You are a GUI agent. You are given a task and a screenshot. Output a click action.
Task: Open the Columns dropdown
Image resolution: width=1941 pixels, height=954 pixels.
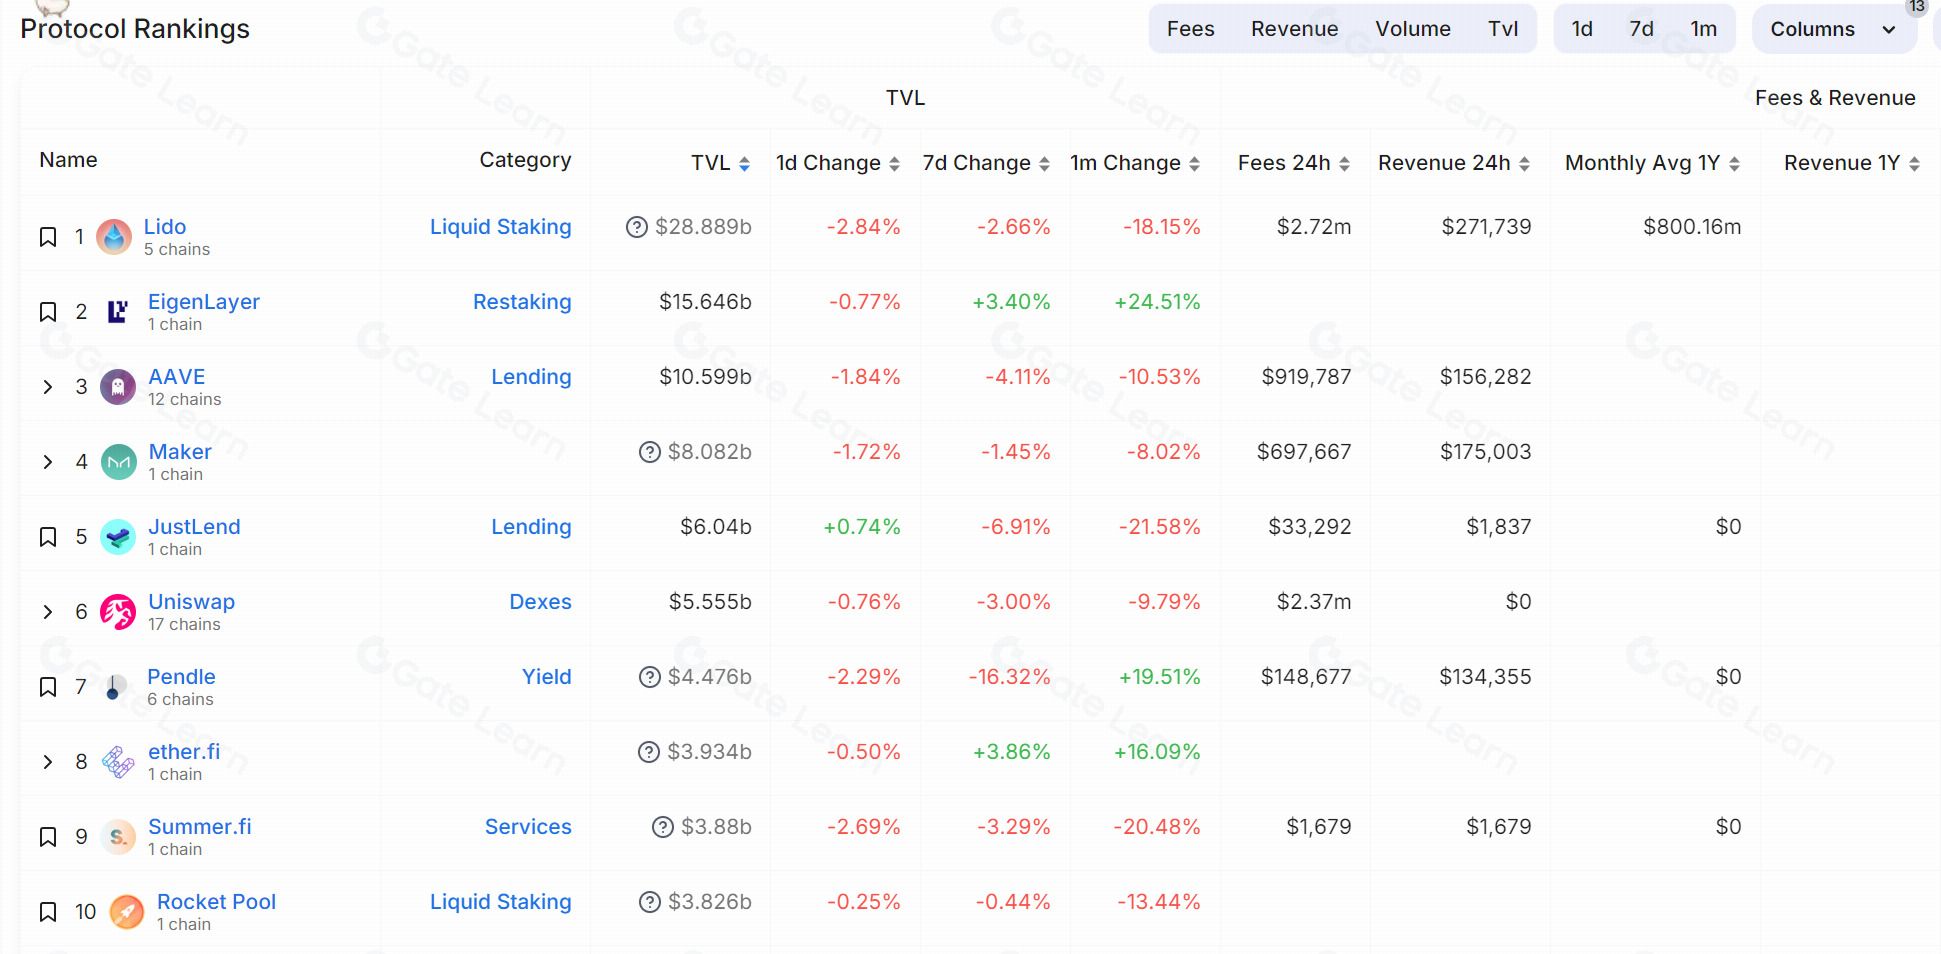click(x=1833, y=29)
